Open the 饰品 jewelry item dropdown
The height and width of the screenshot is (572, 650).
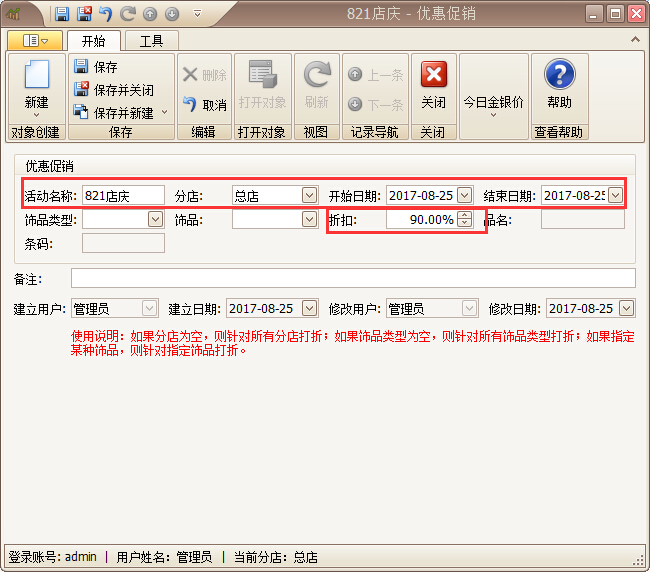(309, 219)
